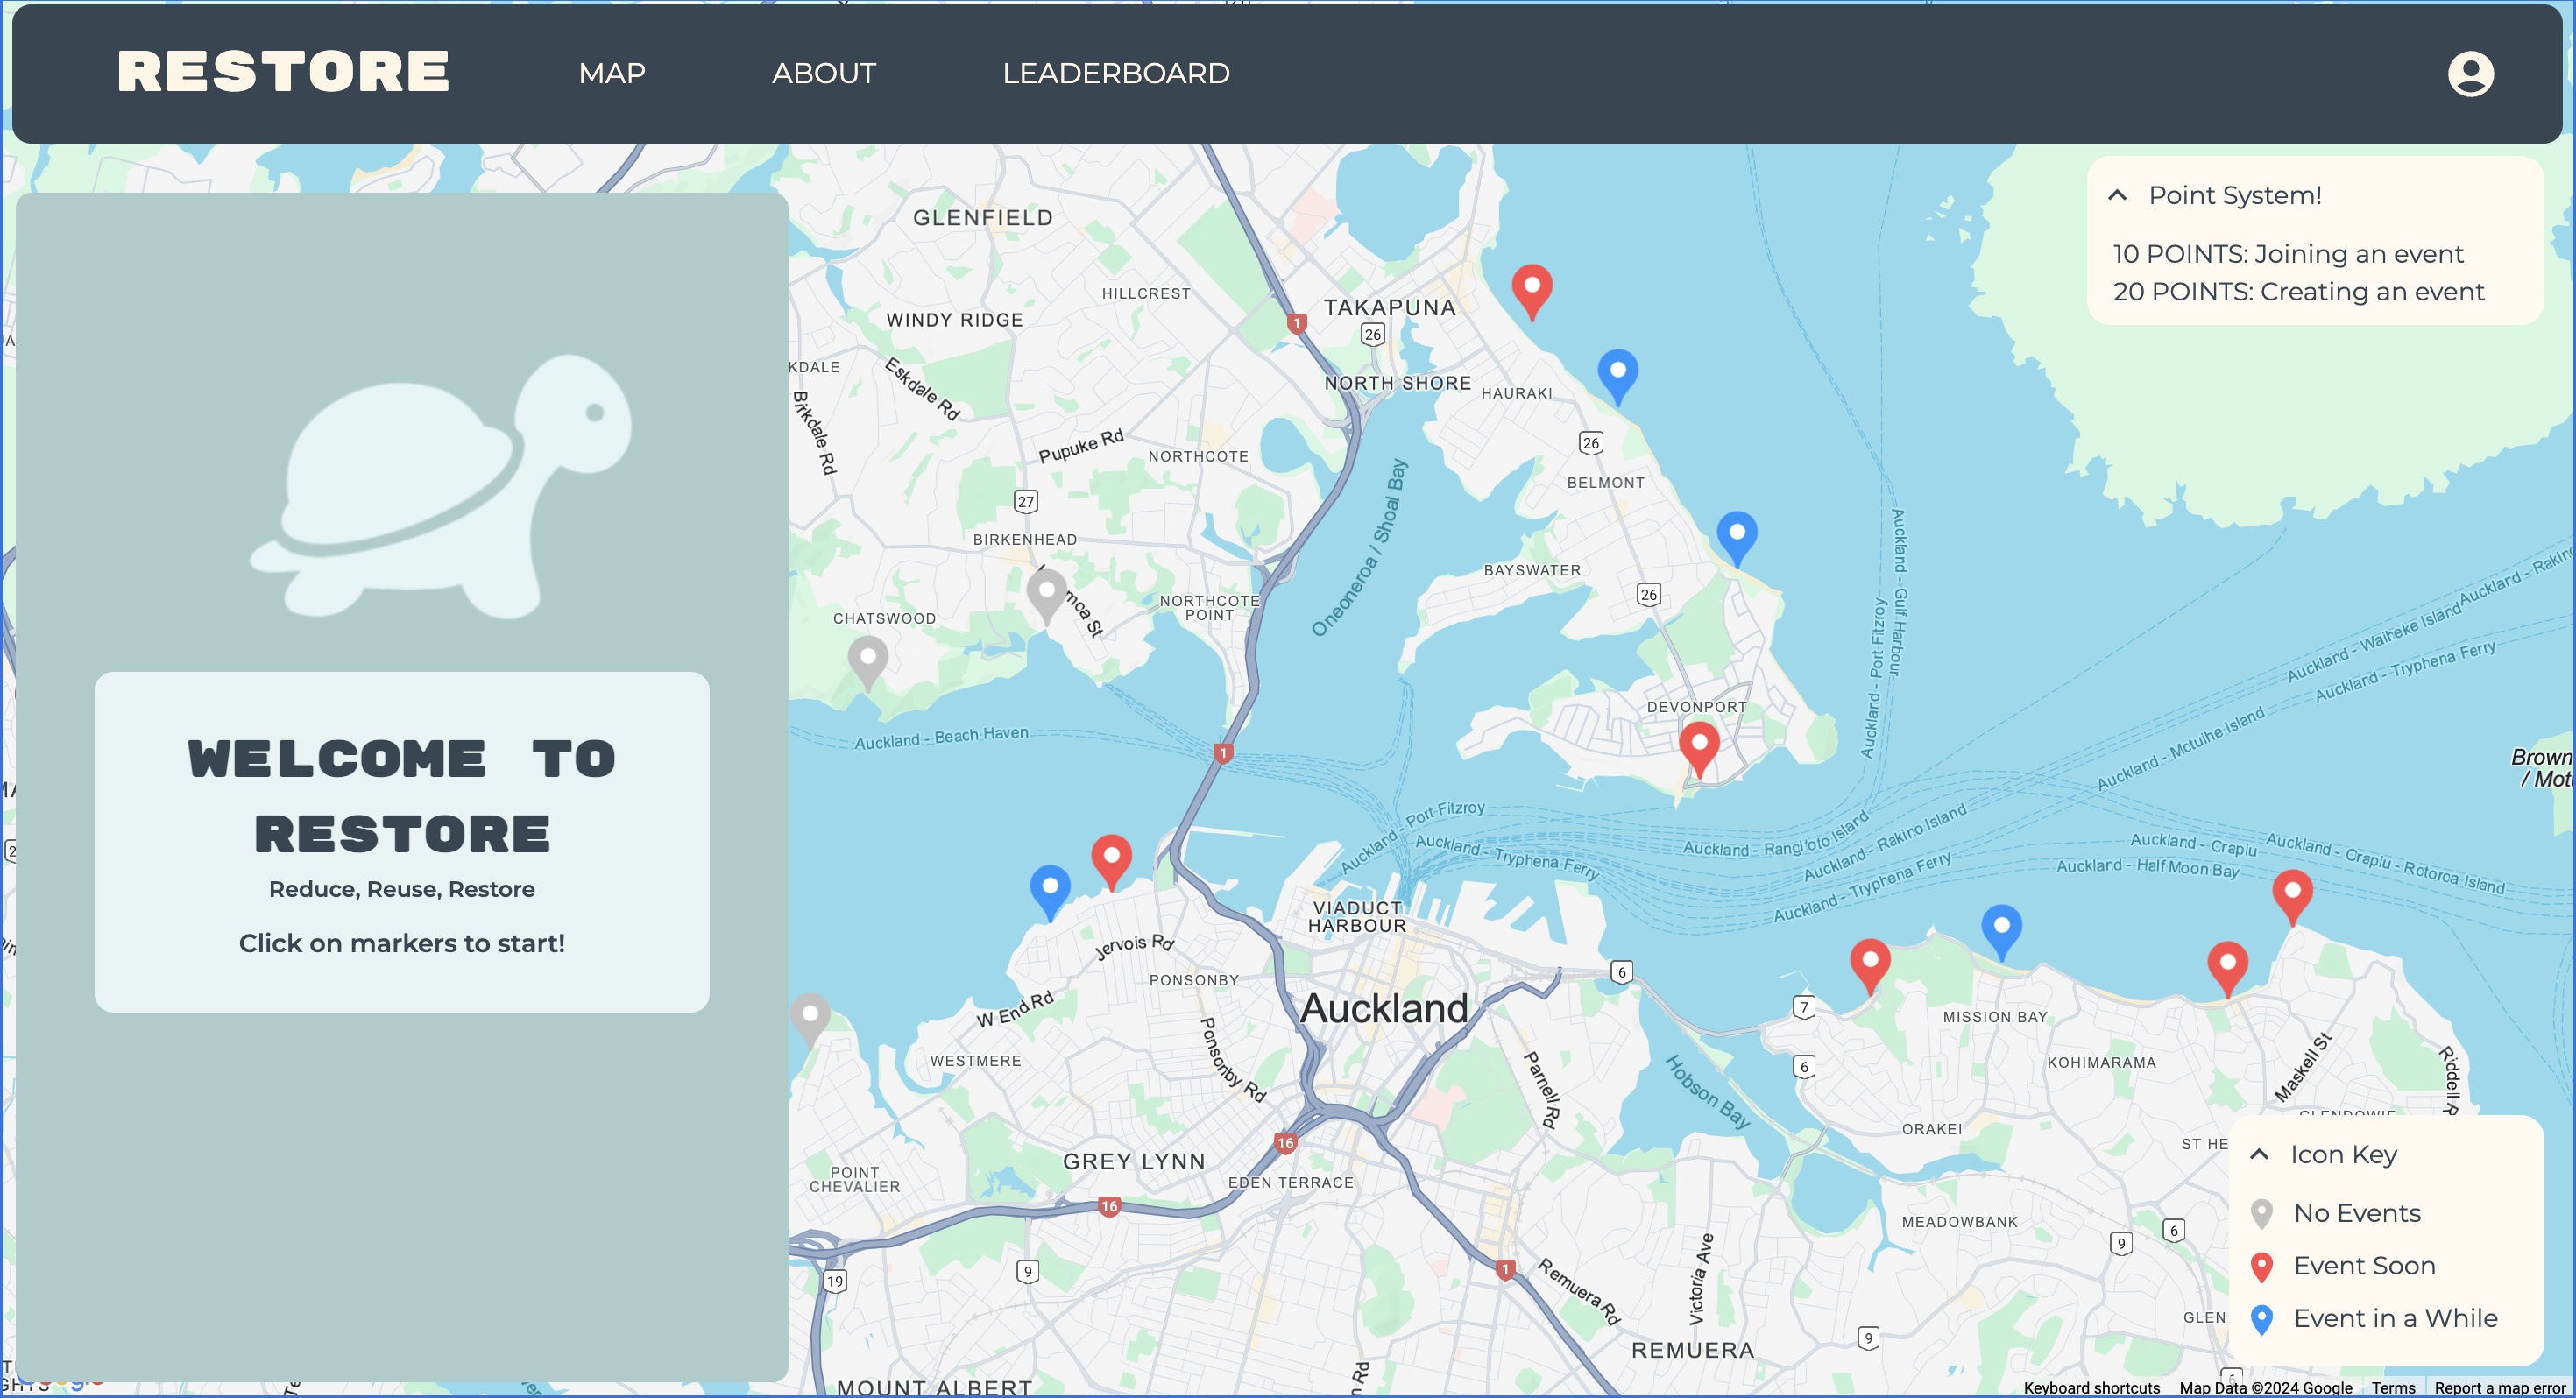The image size is (2576, 1398).
Task: Click the grey marker below Birkenhead
Action: point(1046,593)
